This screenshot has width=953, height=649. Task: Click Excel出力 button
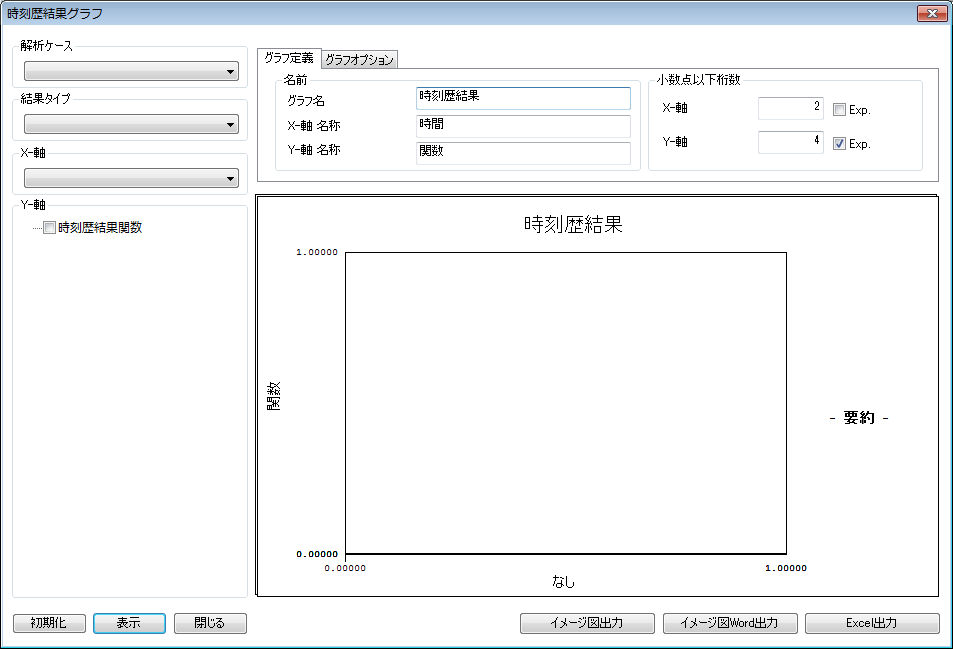[872, 623]
